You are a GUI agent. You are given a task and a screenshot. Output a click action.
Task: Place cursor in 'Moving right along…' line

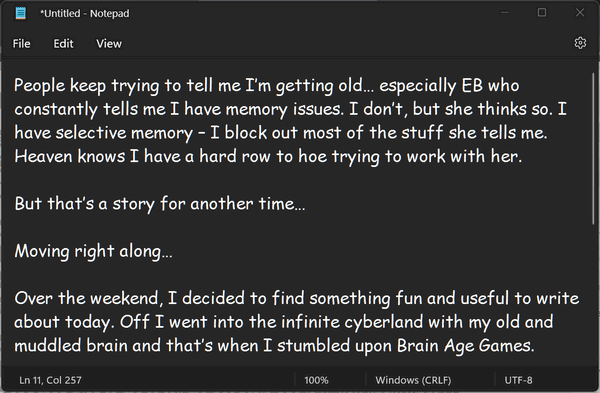click(93, 251)
